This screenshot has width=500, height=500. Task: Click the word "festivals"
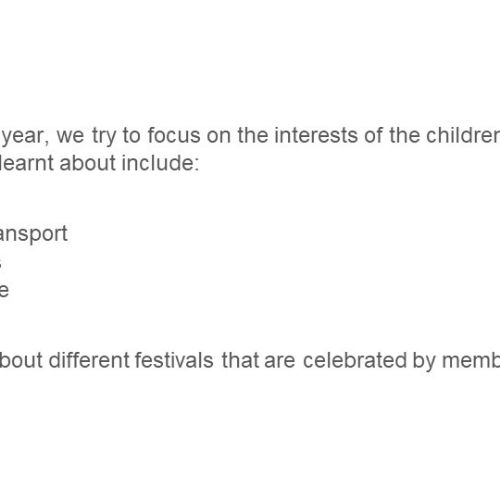(x=174, y=360)
